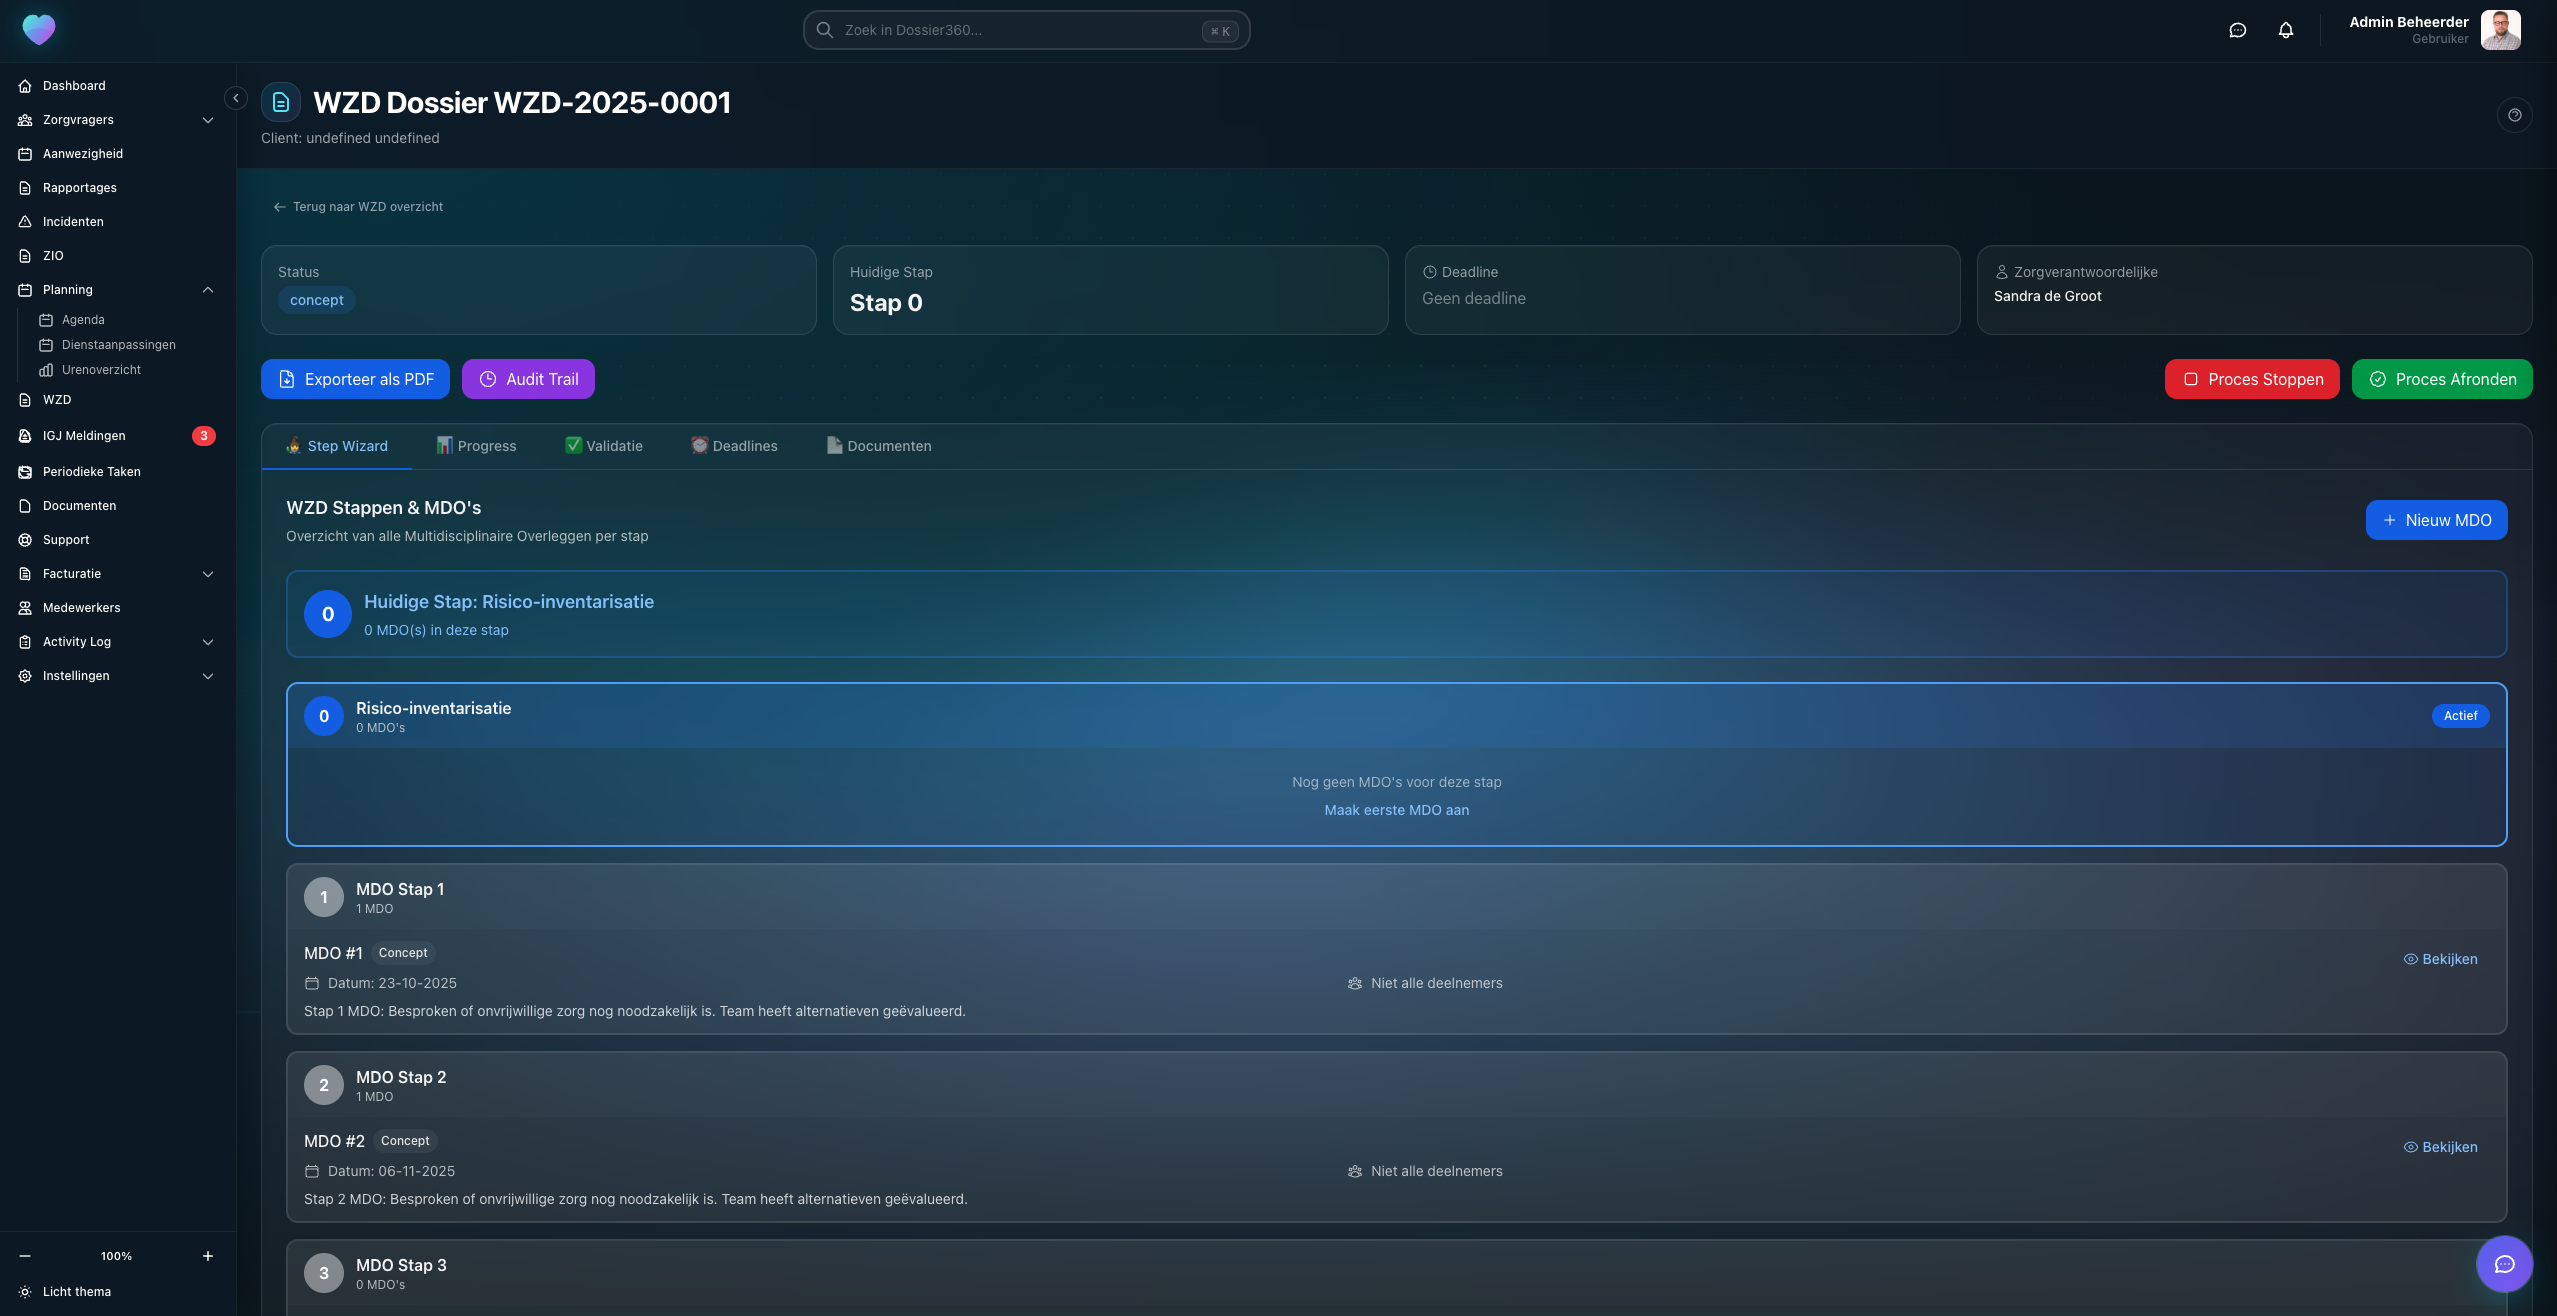Open the messages chat icon in header
2557x1316 pixels.
[x=2237, y=30]
